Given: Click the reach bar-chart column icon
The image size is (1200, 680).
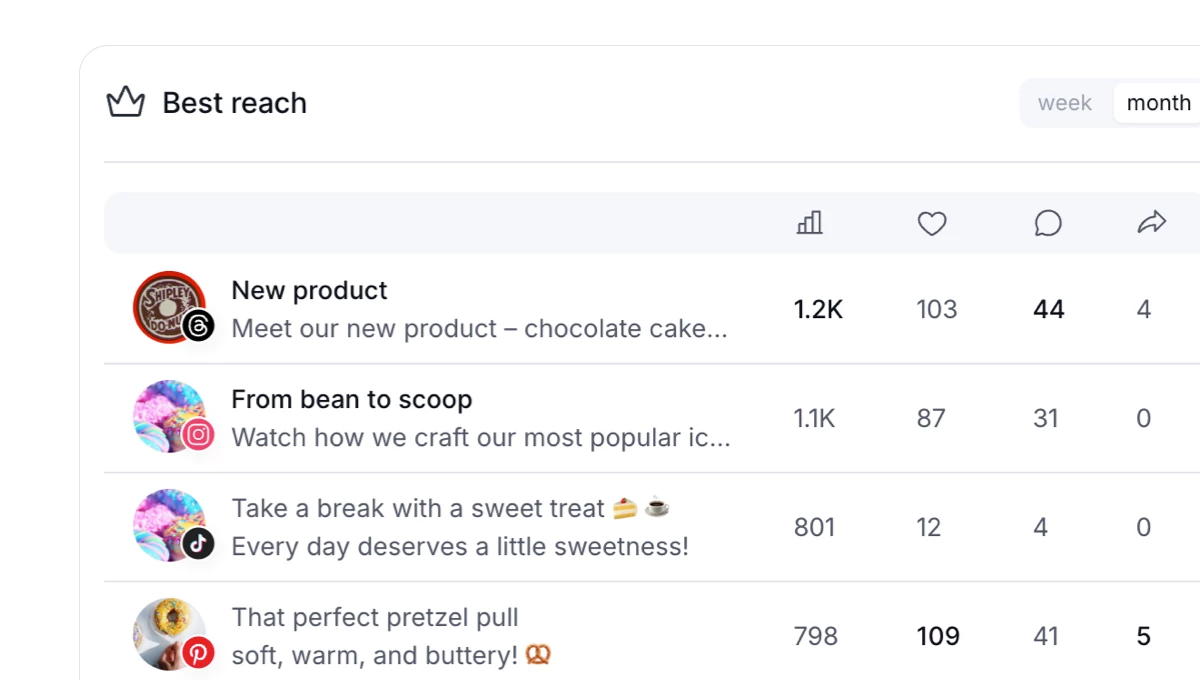Looking at the screenshot, I should pos(809,222).
